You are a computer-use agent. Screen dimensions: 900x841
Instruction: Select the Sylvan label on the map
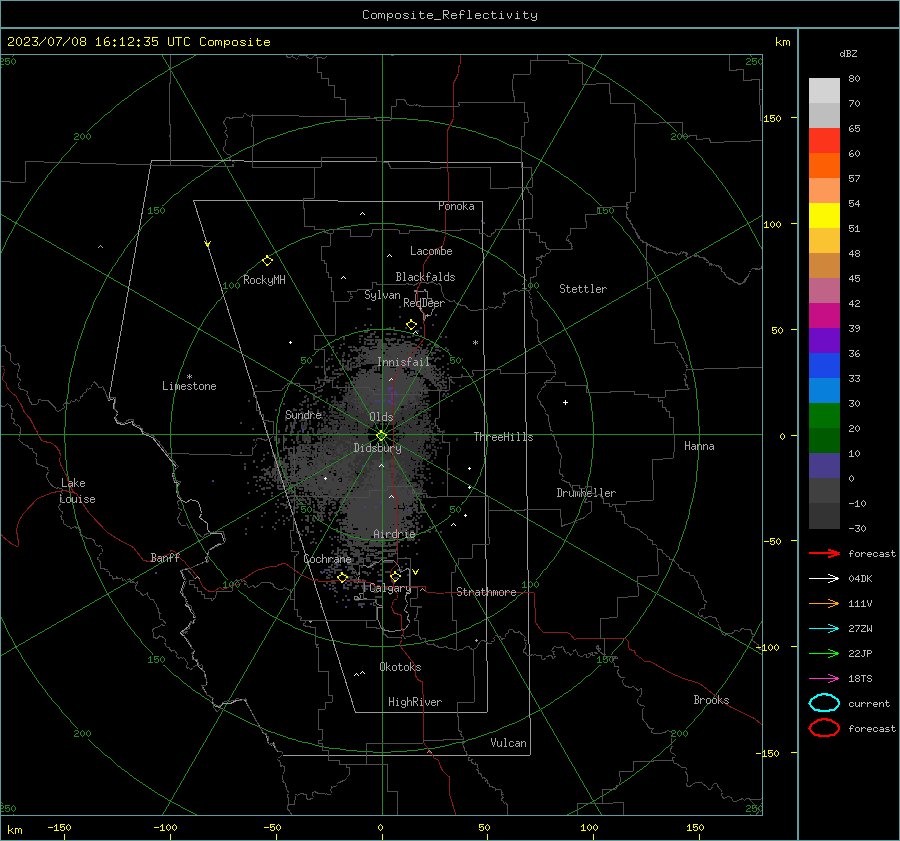point(382,295)
